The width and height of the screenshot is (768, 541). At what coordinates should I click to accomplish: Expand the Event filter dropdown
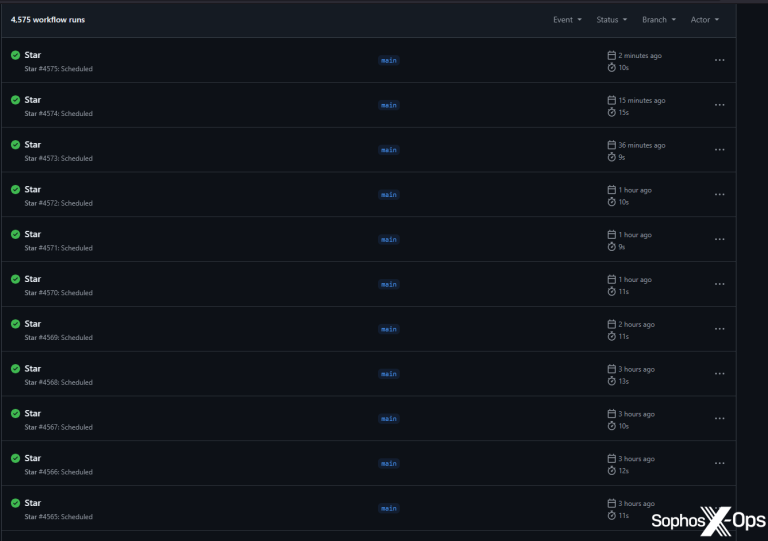(x=567, y=19)
